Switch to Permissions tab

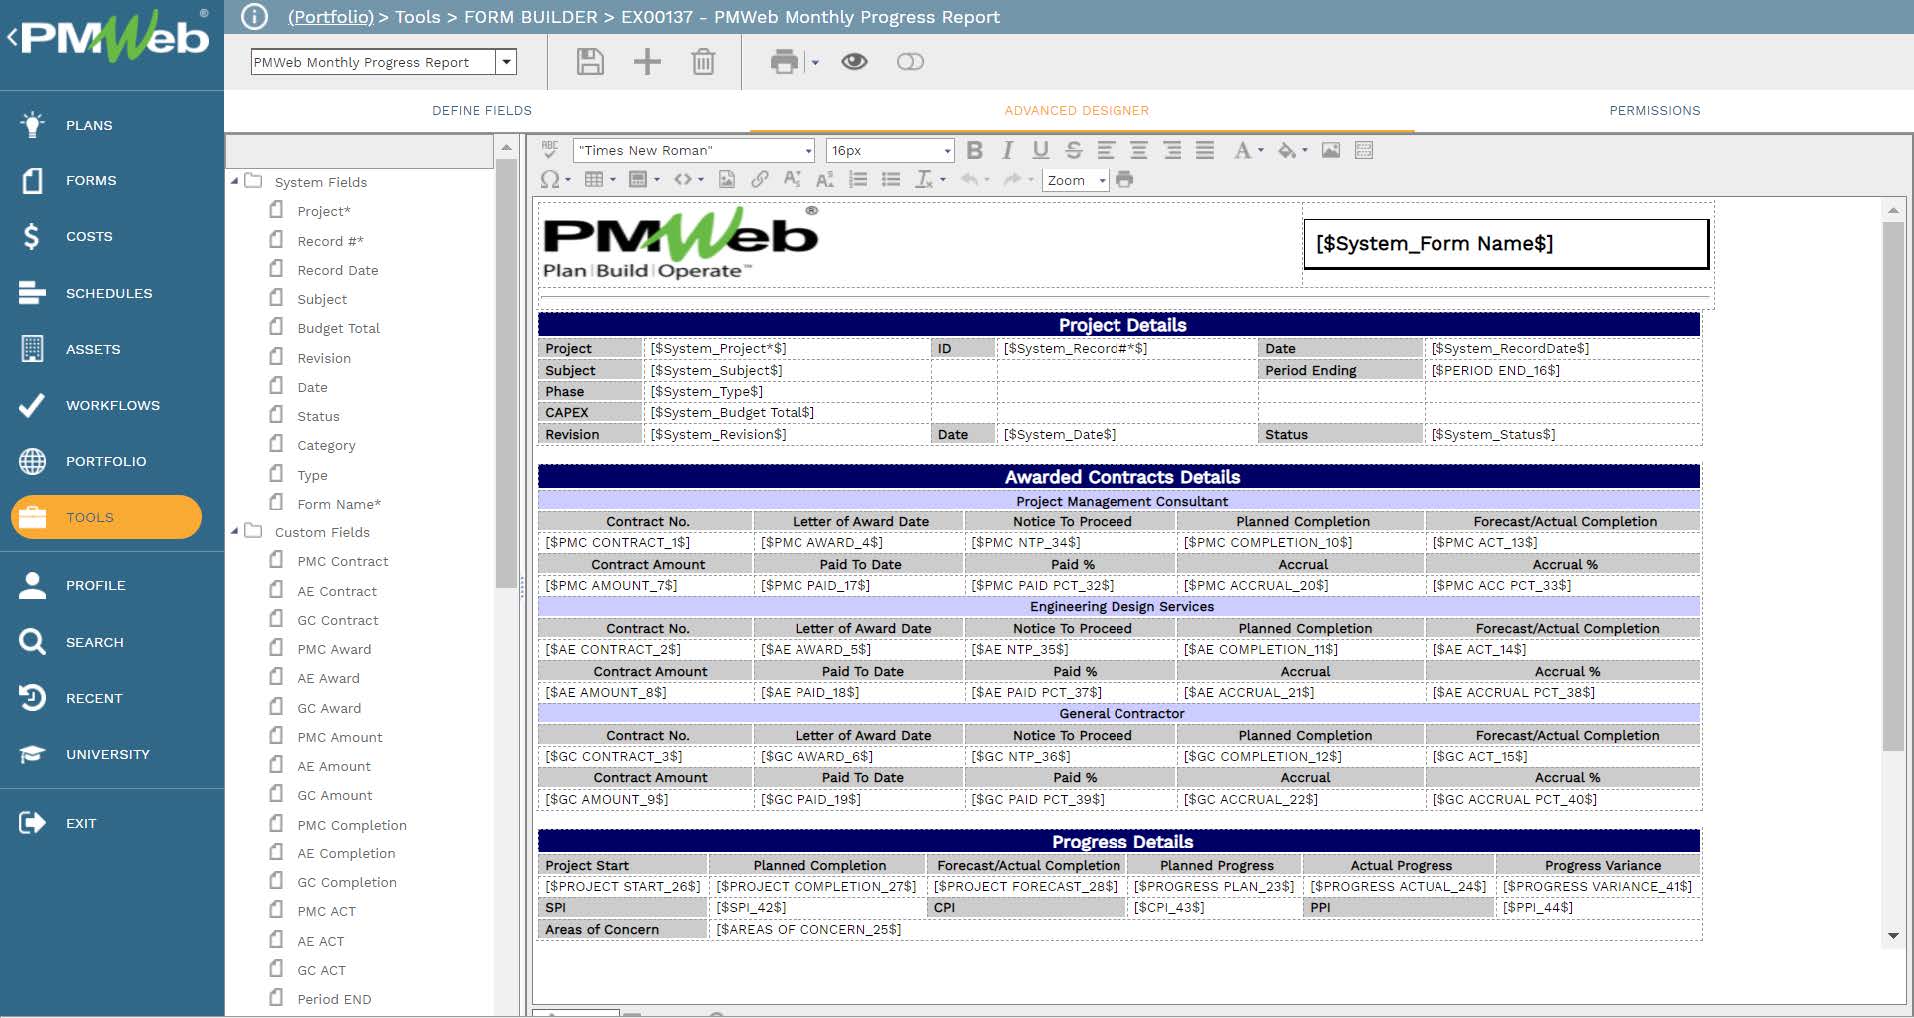(1655, 111)
